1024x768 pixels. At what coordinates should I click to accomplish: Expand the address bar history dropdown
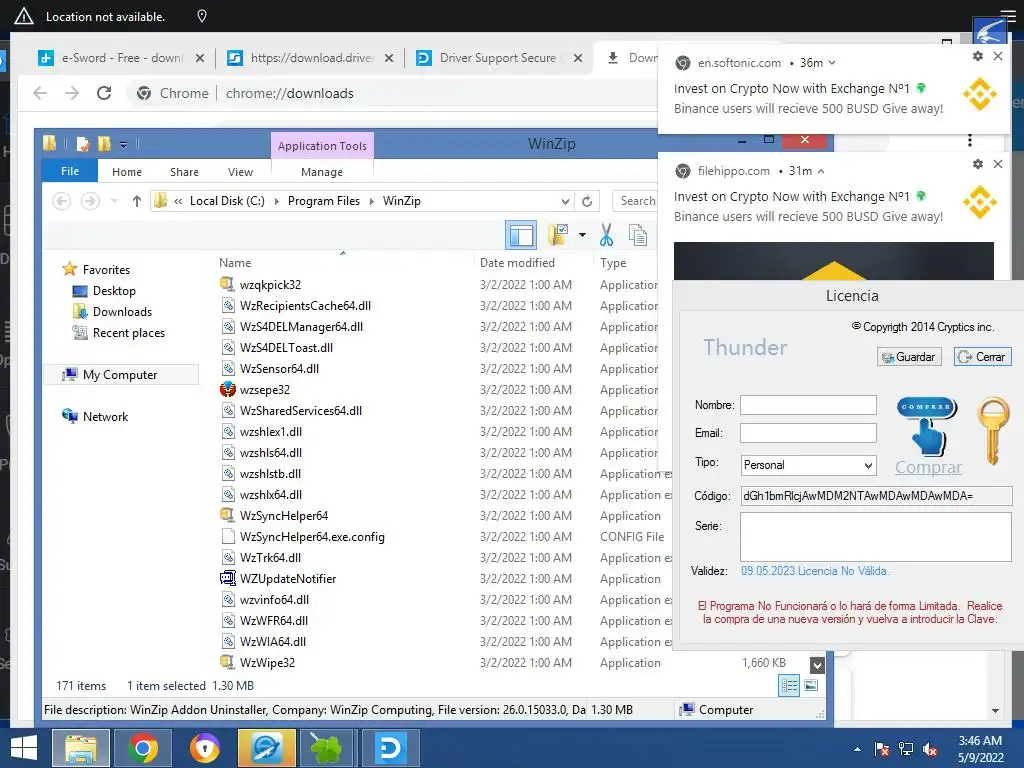click(x=565, y=201)
